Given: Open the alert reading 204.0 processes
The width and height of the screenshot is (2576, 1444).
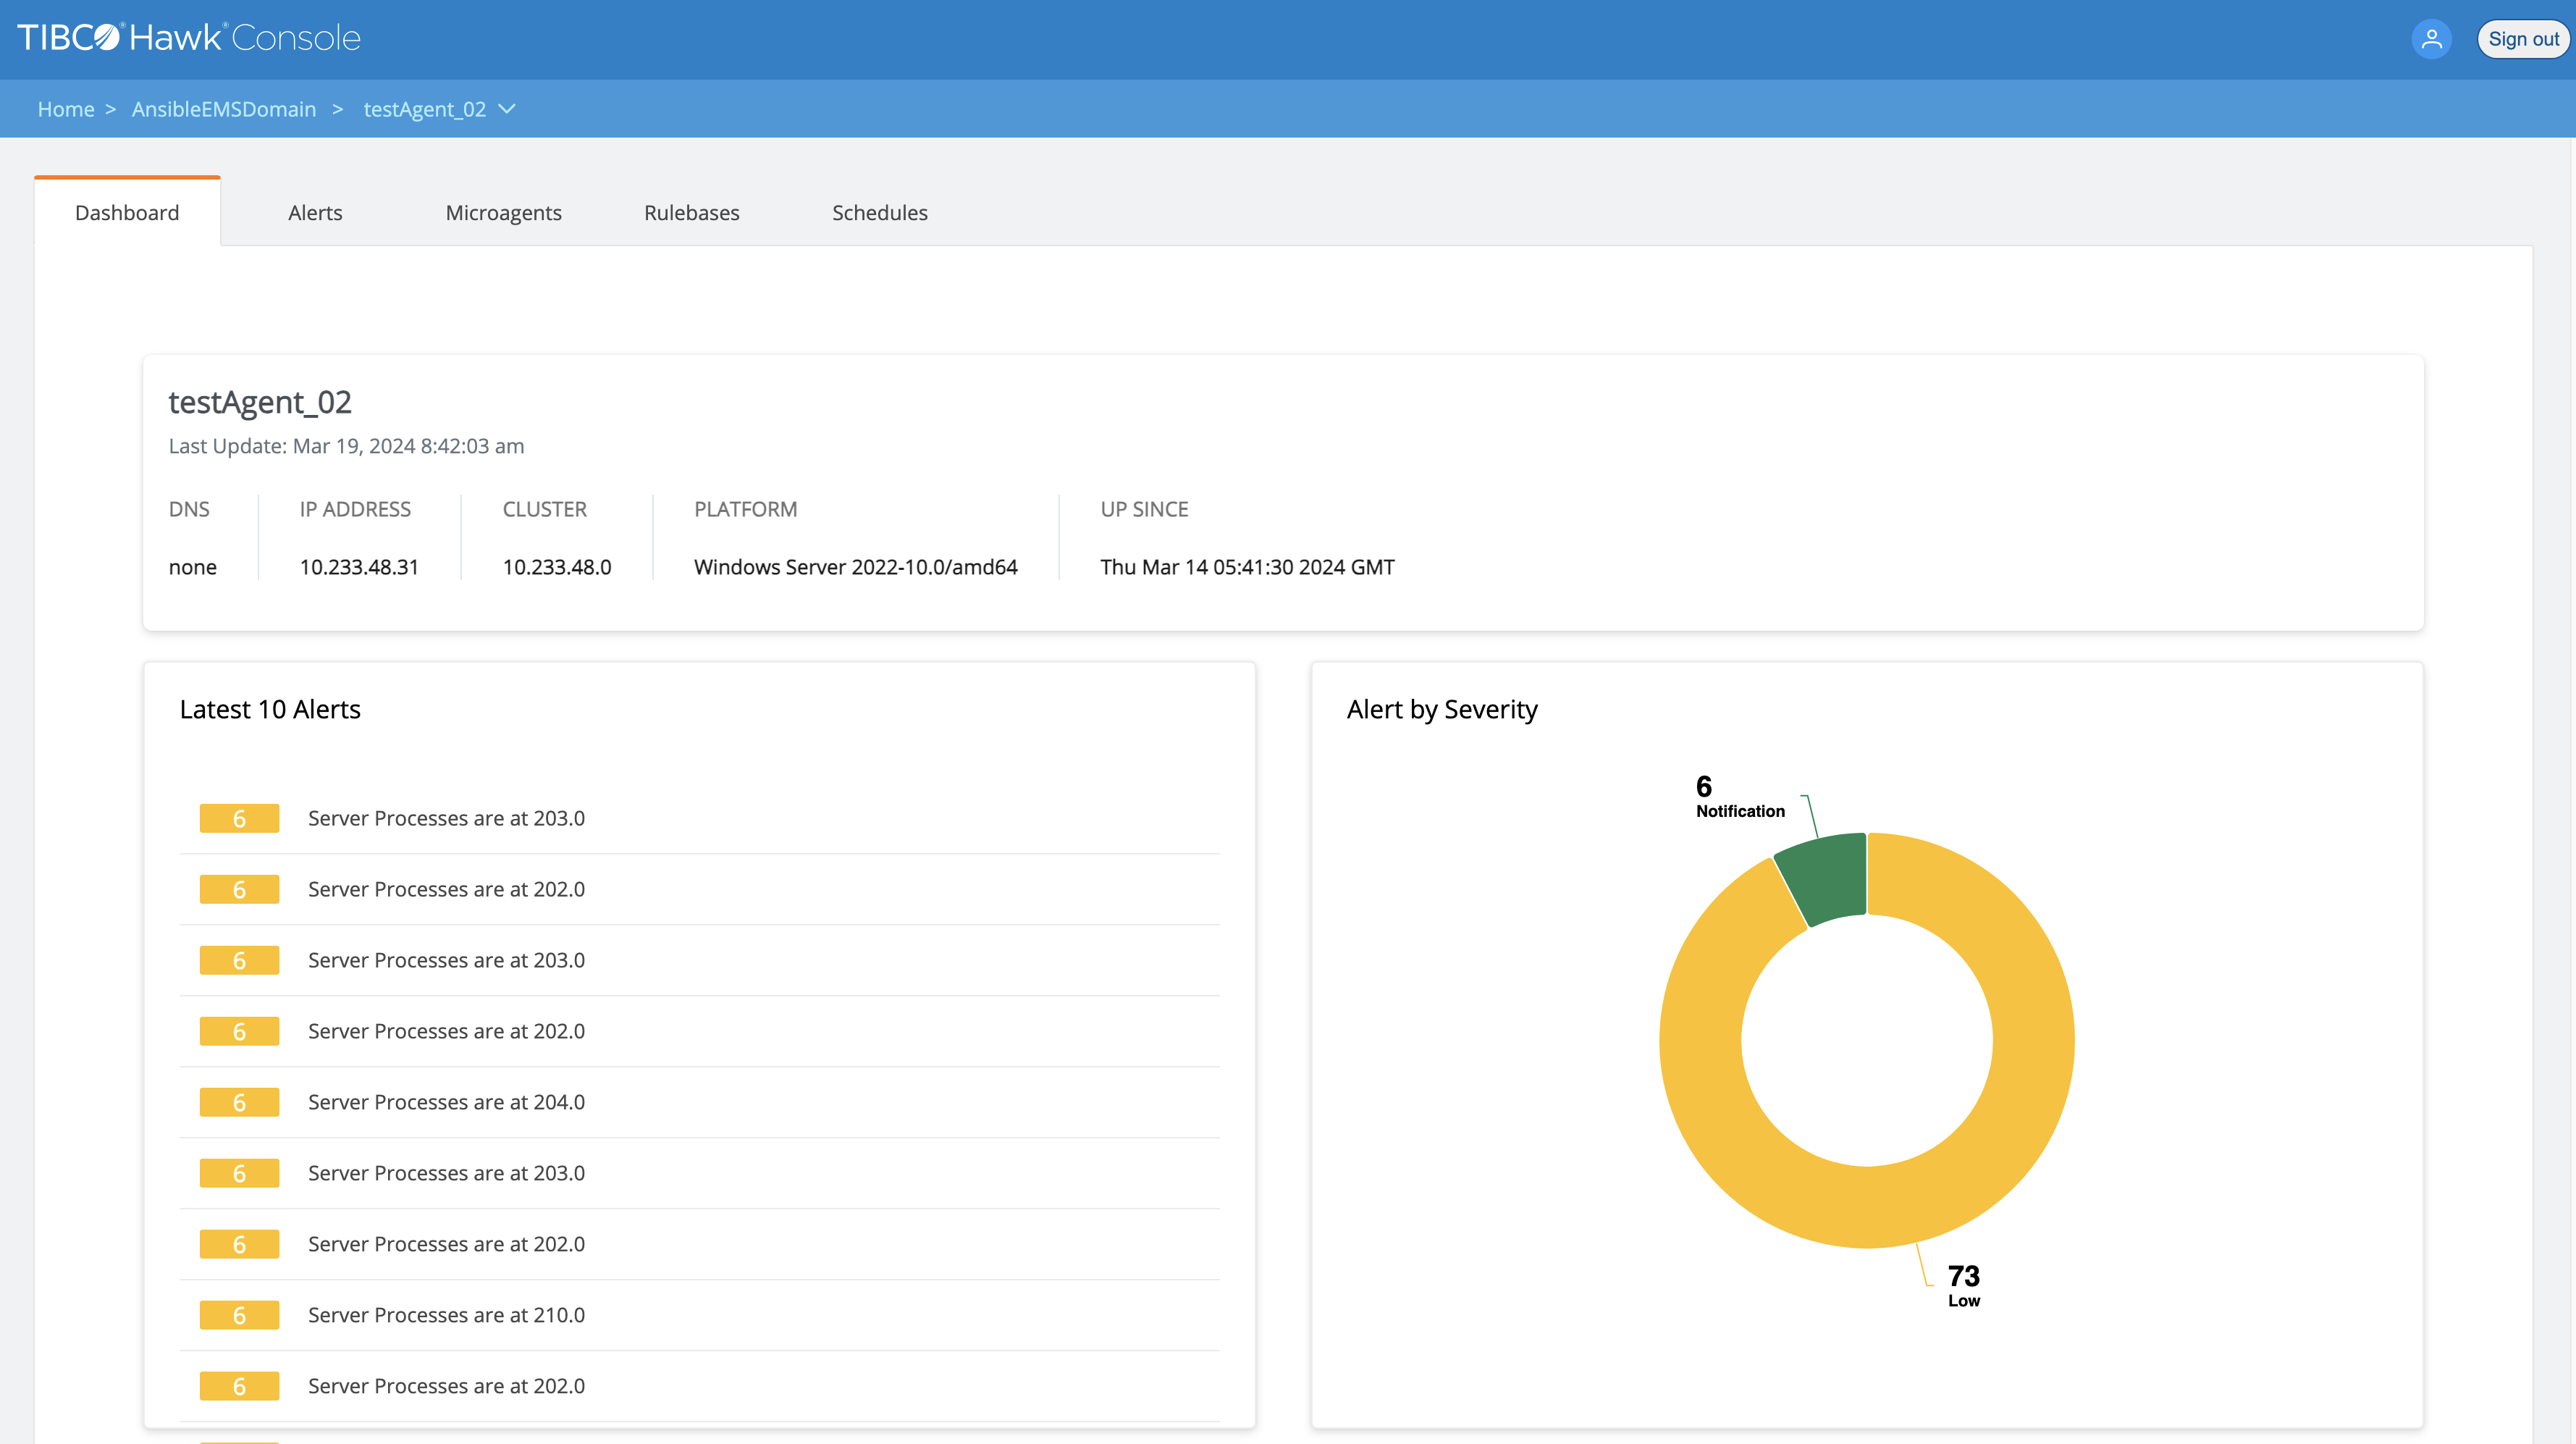Looking at the screenshot, I should pos(446,1102).
